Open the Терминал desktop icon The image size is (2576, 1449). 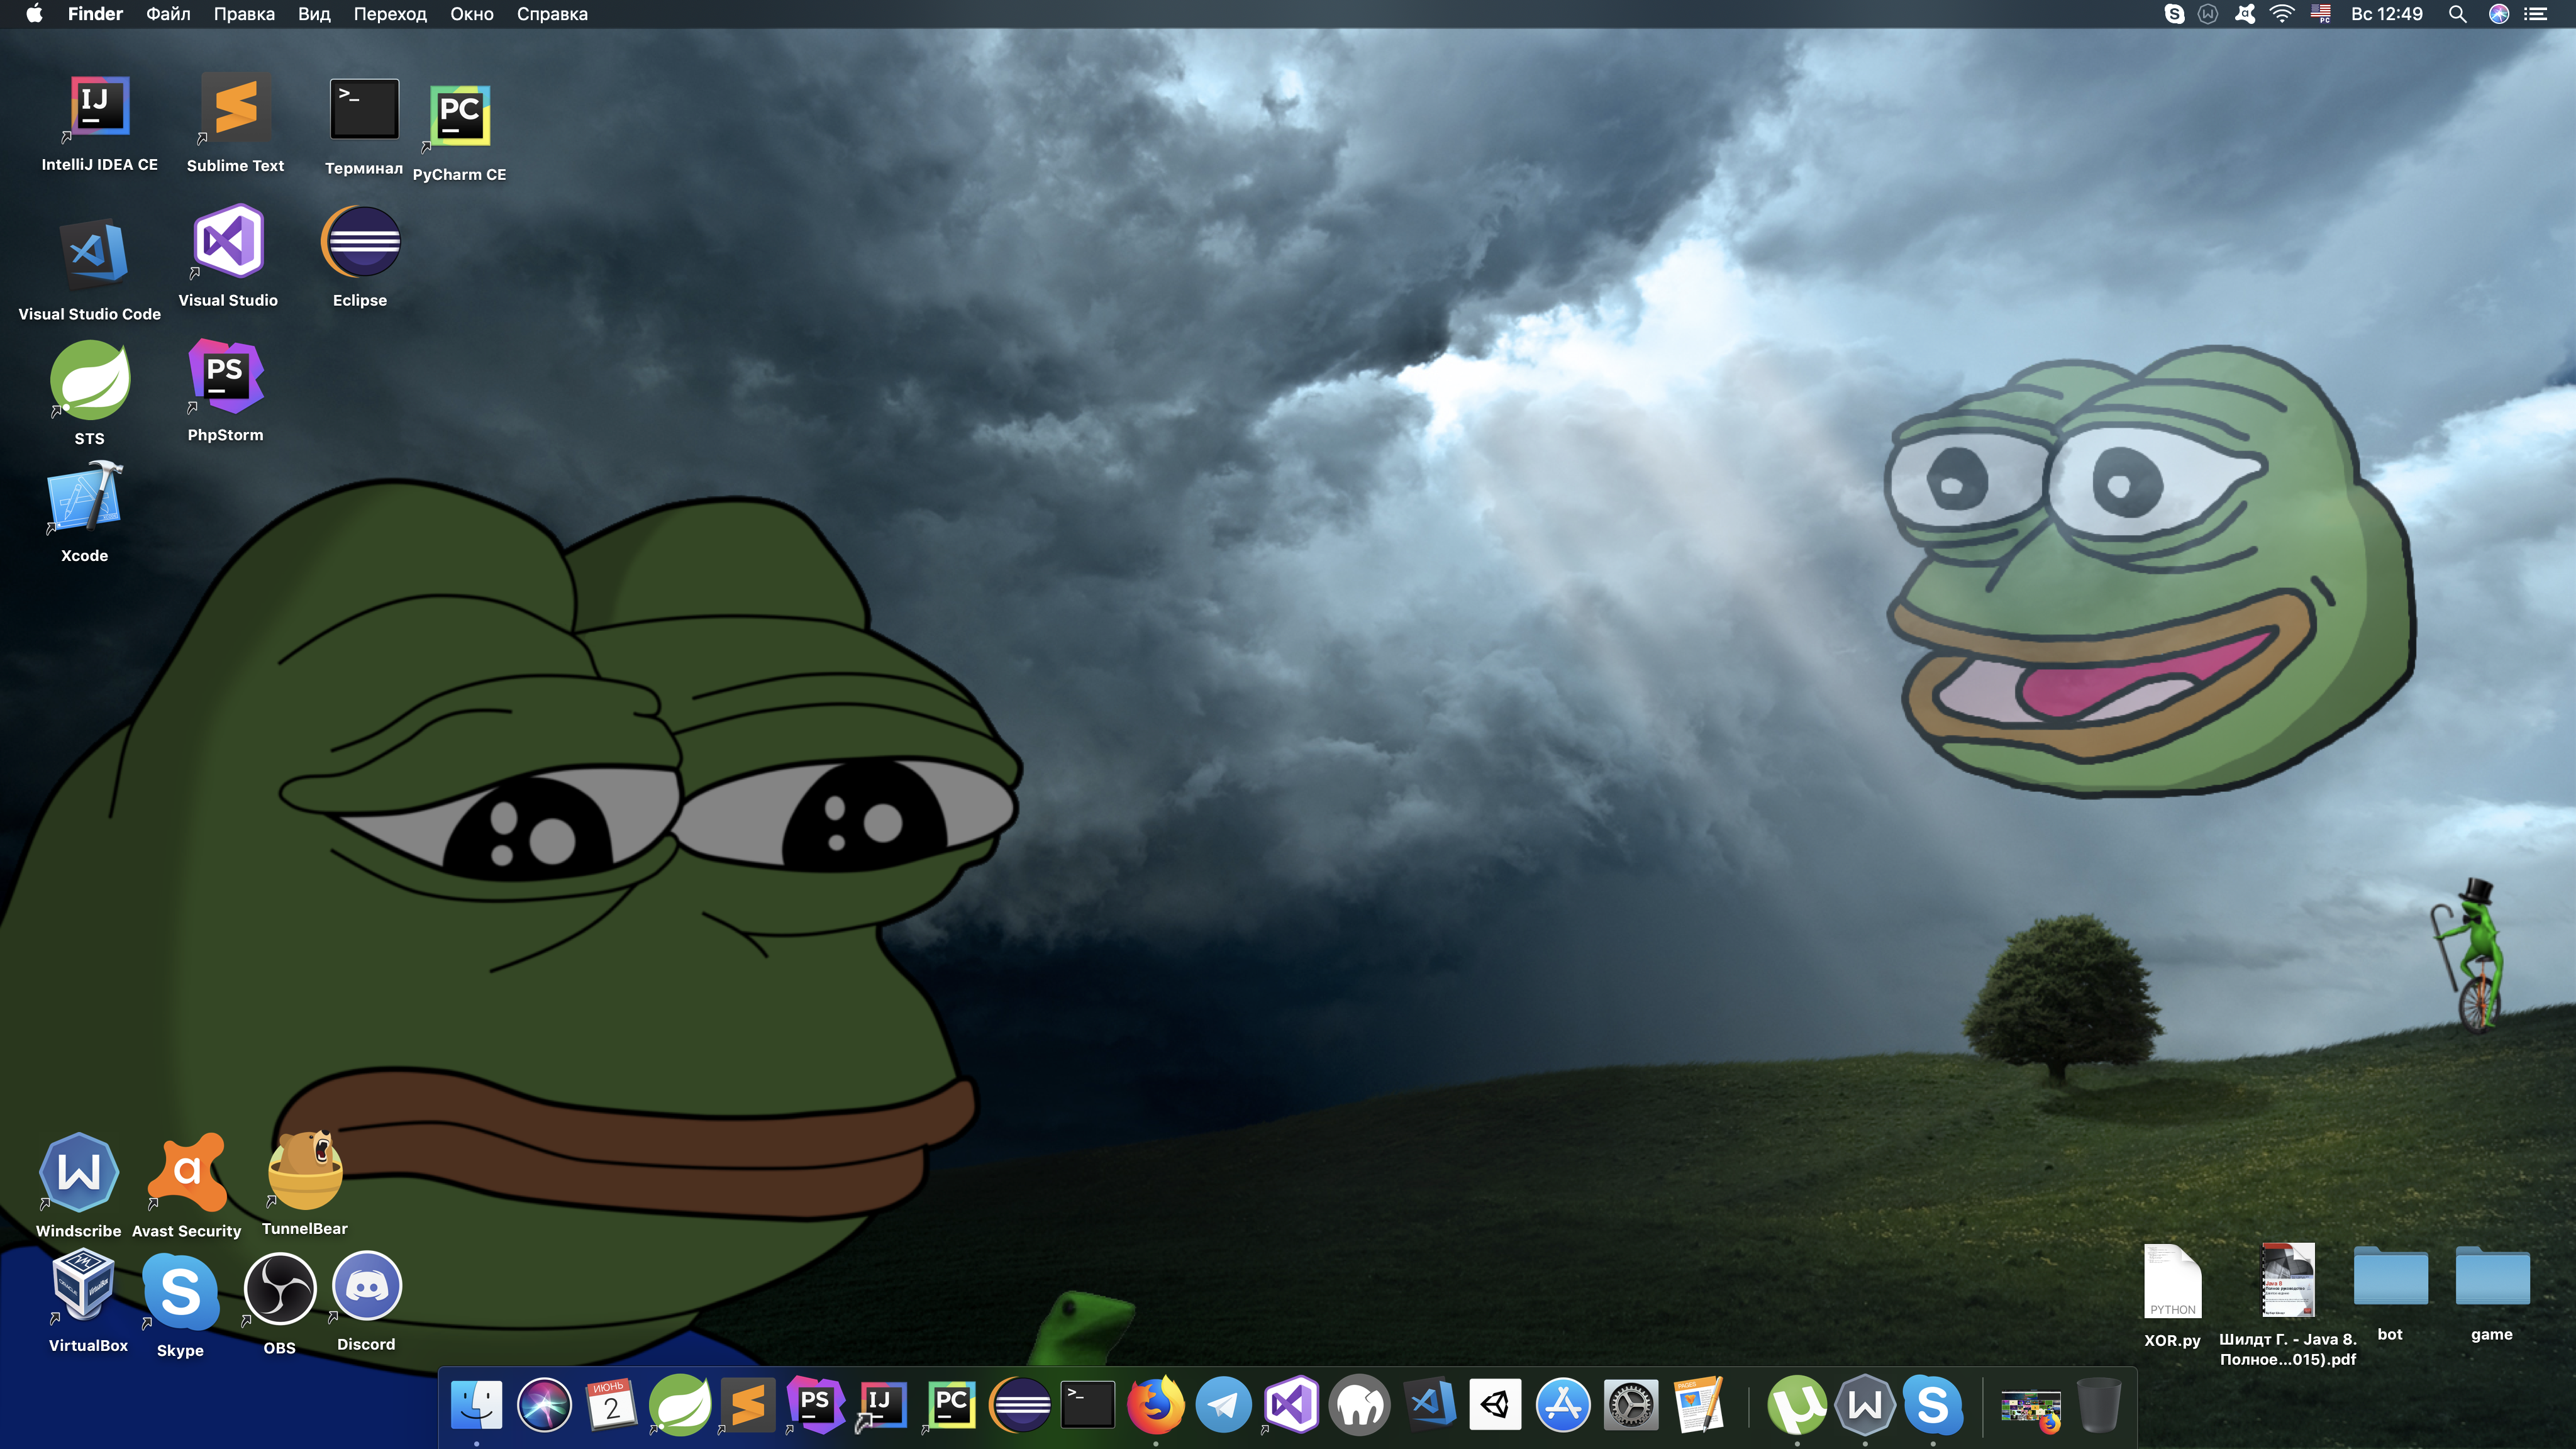[x=364, y=110]
